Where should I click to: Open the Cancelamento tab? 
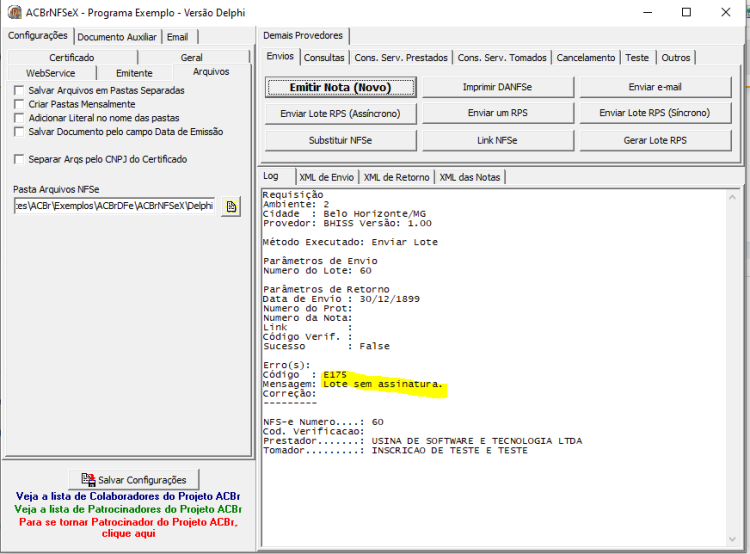[586, 58]
